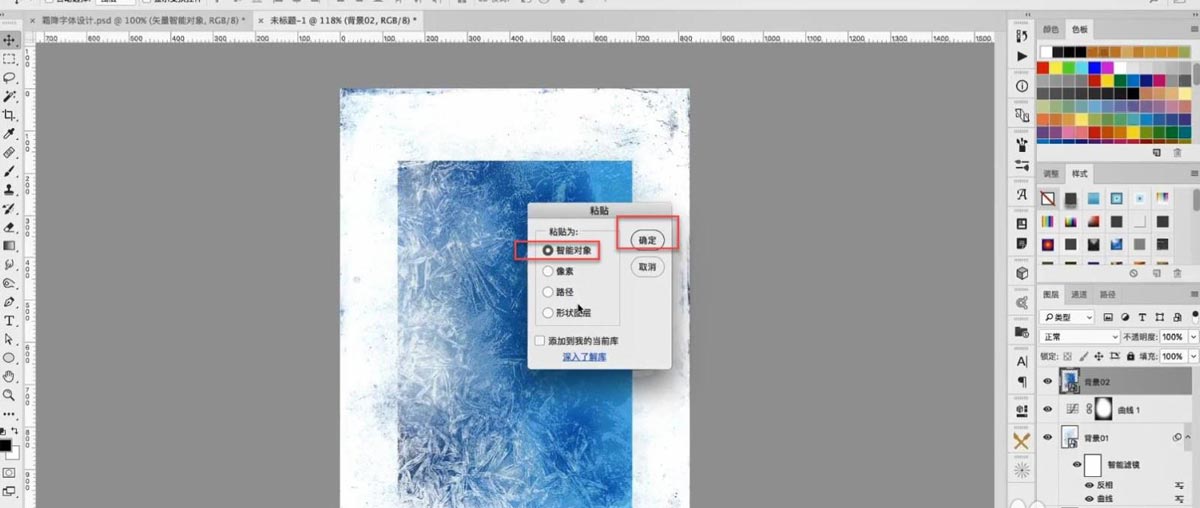Viewport: 1200px width, 508px height.
Task: Select the Brush tool
Action: (9, 171)
